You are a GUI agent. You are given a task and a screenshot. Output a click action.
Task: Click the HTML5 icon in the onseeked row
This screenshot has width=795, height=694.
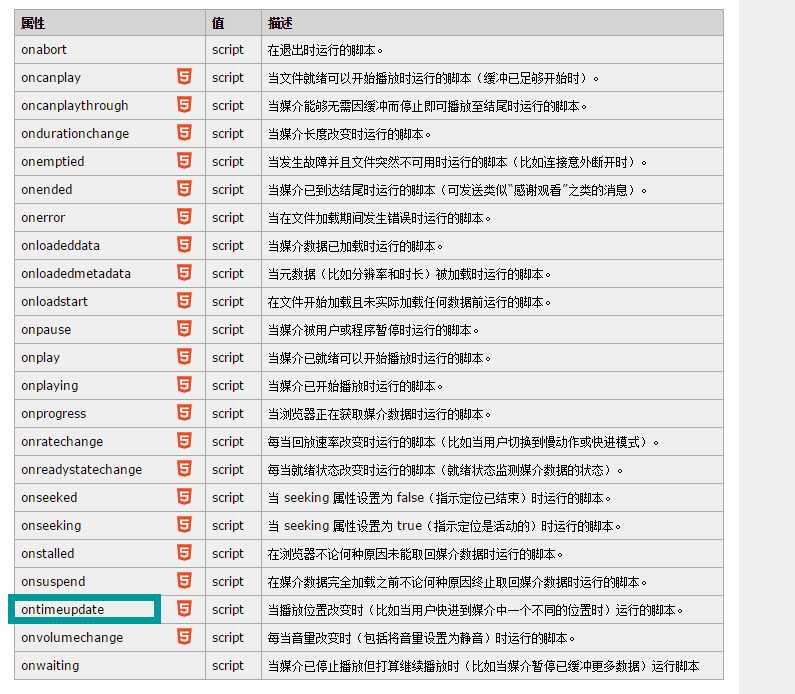pos(185,497)
